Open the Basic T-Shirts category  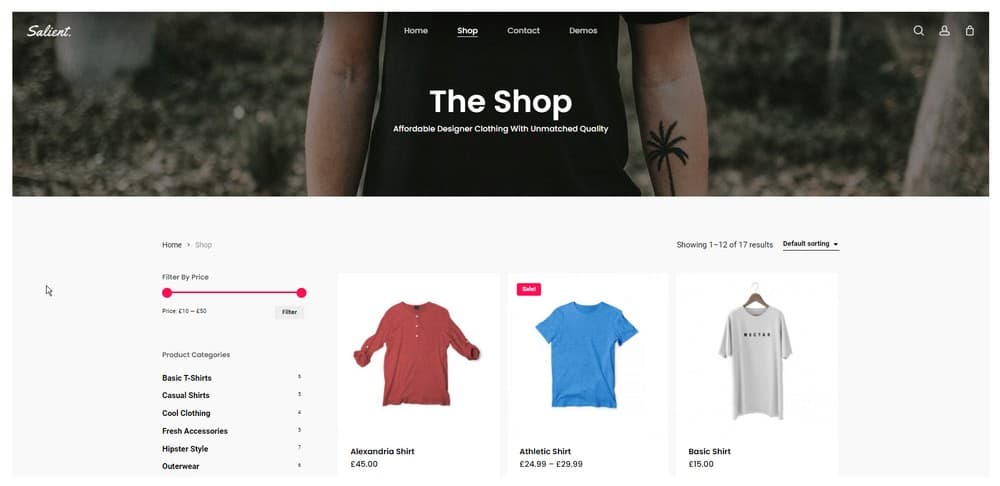click(x=187, y=378)
